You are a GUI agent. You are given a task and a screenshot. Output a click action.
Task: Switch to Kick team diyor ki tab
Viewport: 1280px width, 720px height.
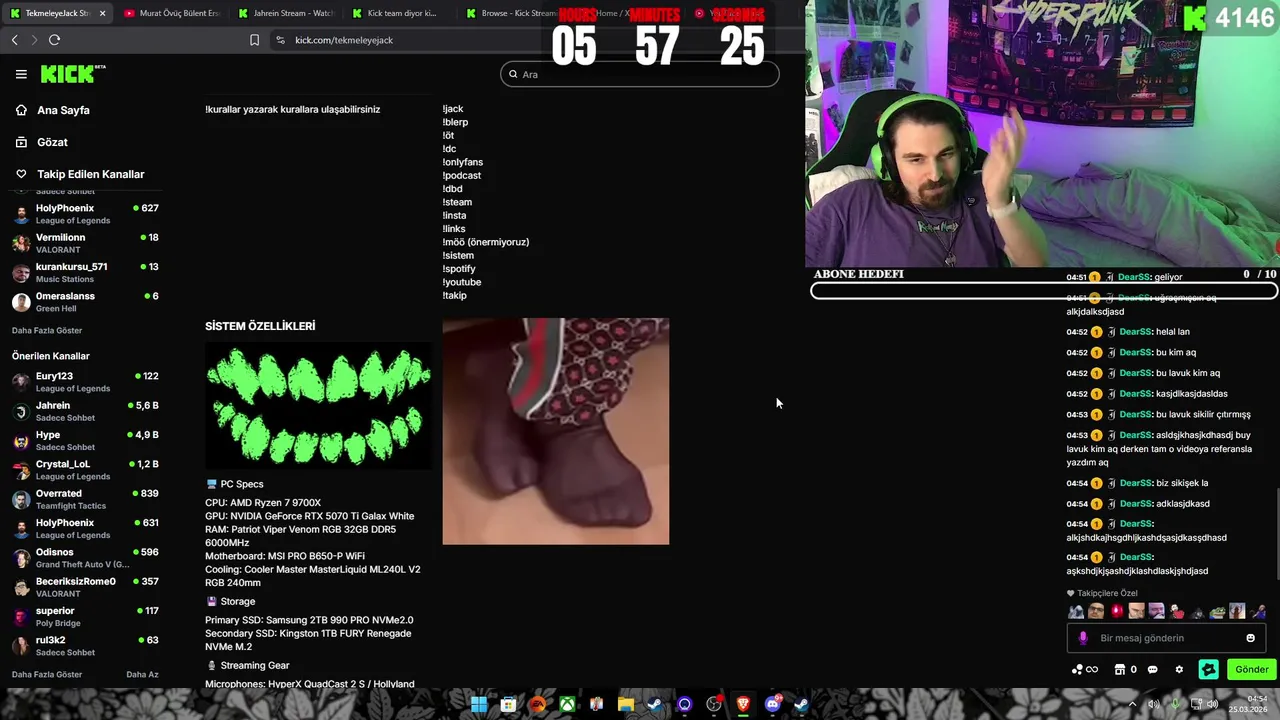tap(398, 14)
